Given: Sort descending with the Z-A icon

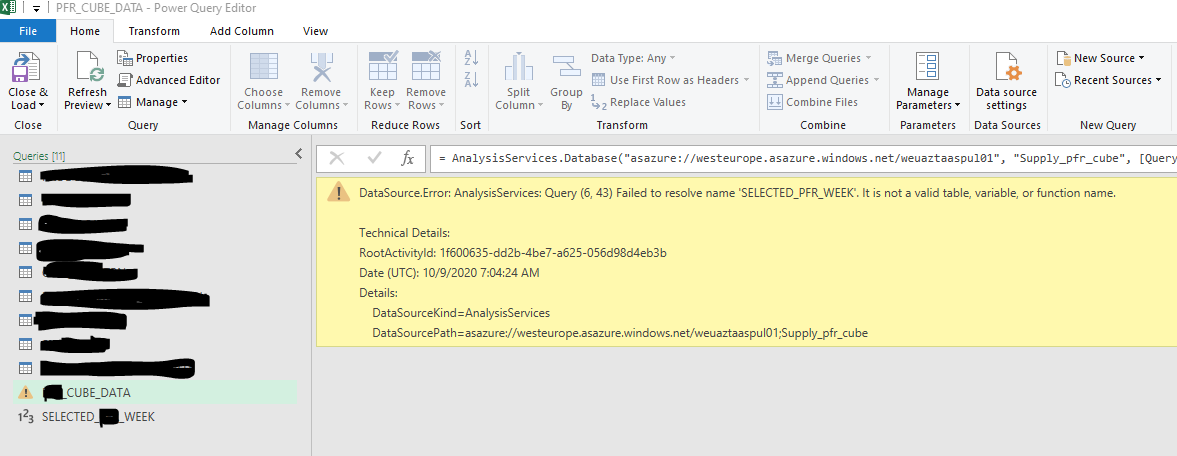Looking at the screenshot, I should 471,79.
